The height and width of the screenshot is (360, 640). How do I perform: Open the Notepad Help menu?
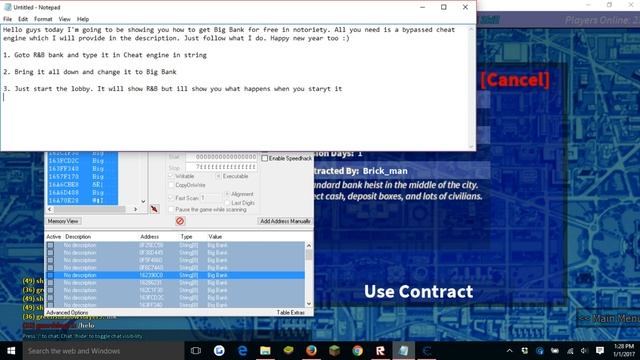[83, 19]
